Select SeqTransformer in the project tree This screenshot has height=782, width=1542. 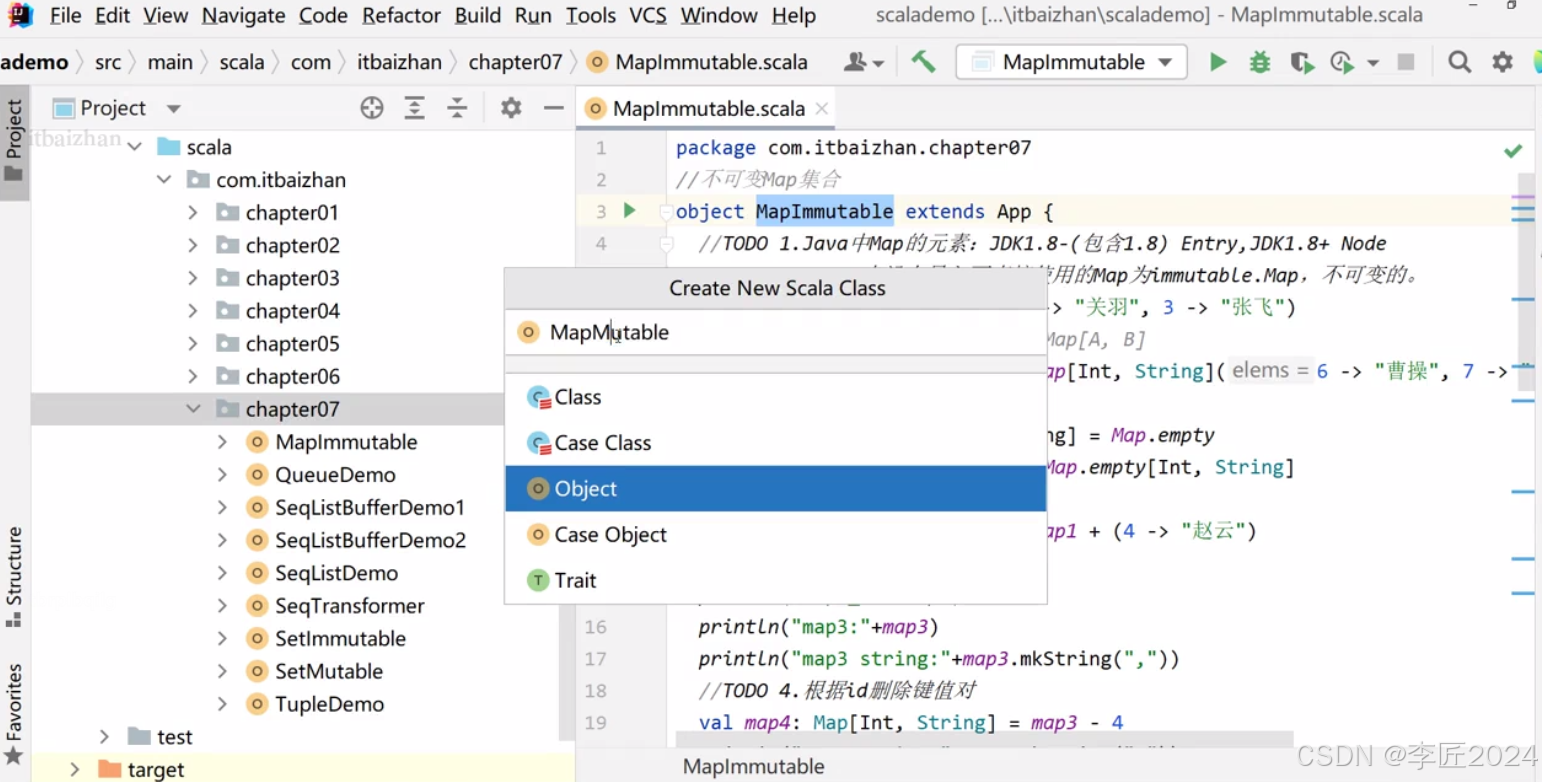[349, 606]
